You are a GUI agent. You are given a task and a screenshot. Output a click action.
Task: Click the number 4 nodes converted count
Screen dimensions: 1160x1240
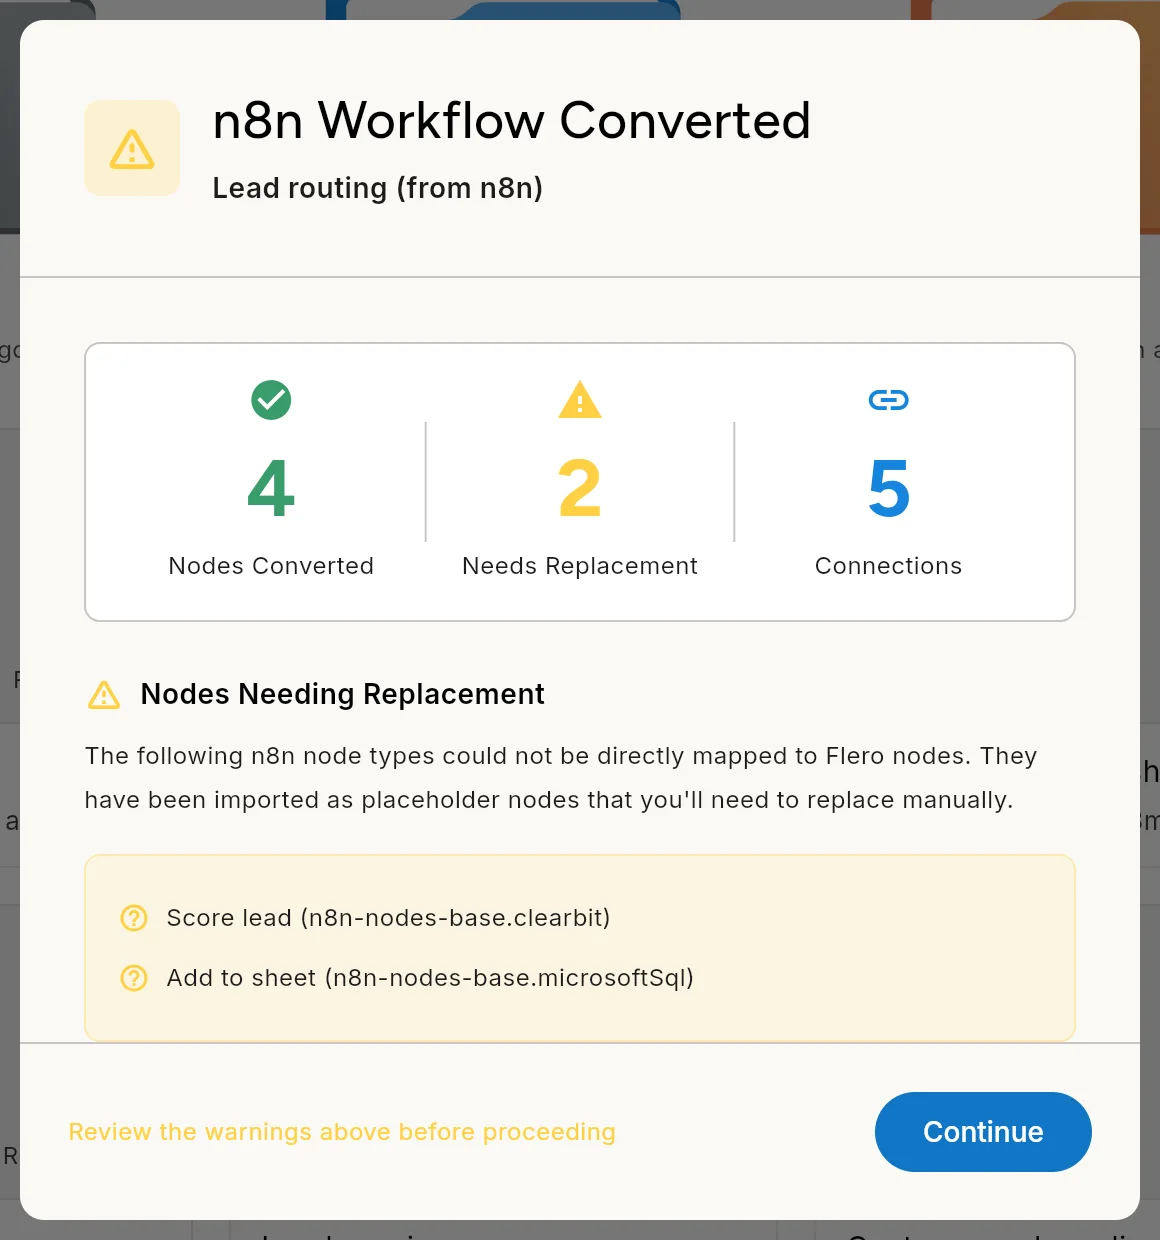[x=271, y=489]
